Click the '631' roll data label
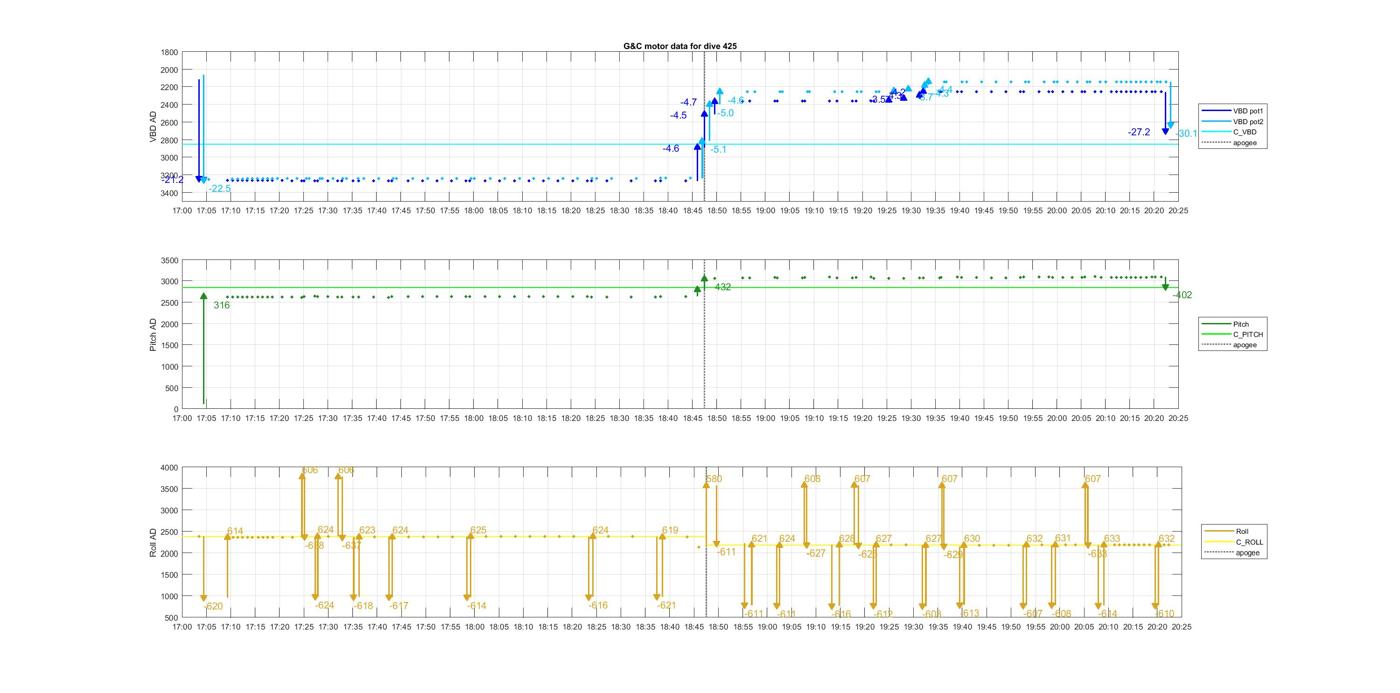This screenshot has width=1400, height=693. pos(1062,539)
